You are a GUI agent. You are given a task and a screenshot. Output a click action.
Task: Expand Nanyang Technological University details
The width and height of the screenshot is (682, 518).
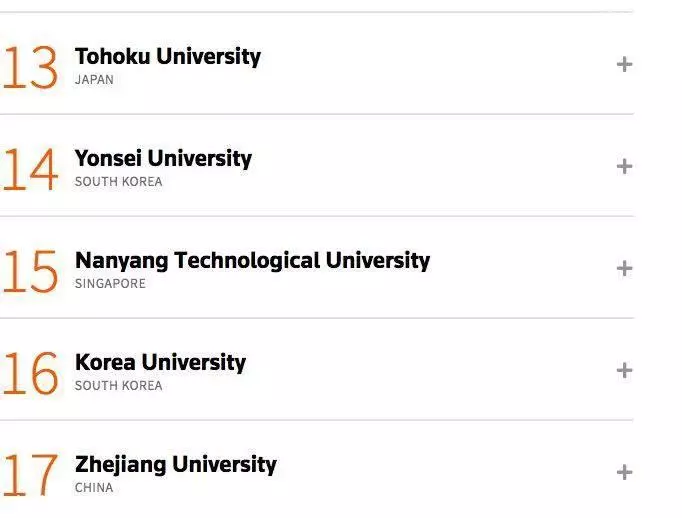624,268
